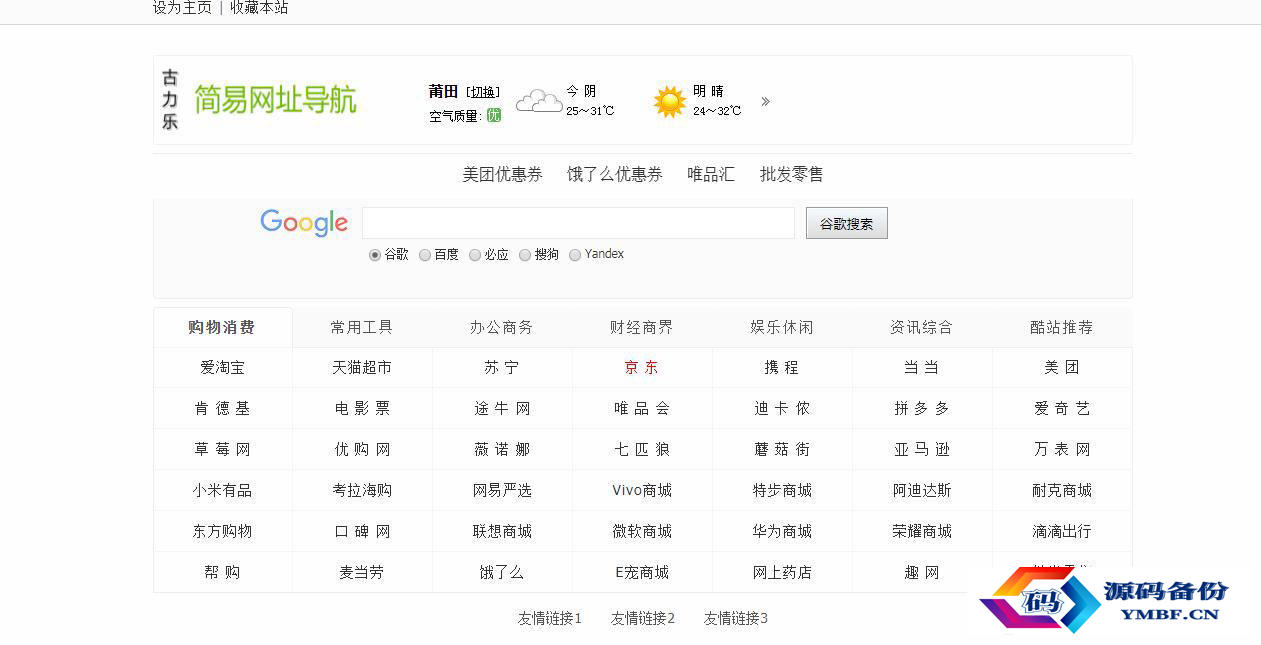Image resolution: width=1261 pixels, height=645 pixels.
Task: Click the 途牛网 link
Action: coord(502,409)
